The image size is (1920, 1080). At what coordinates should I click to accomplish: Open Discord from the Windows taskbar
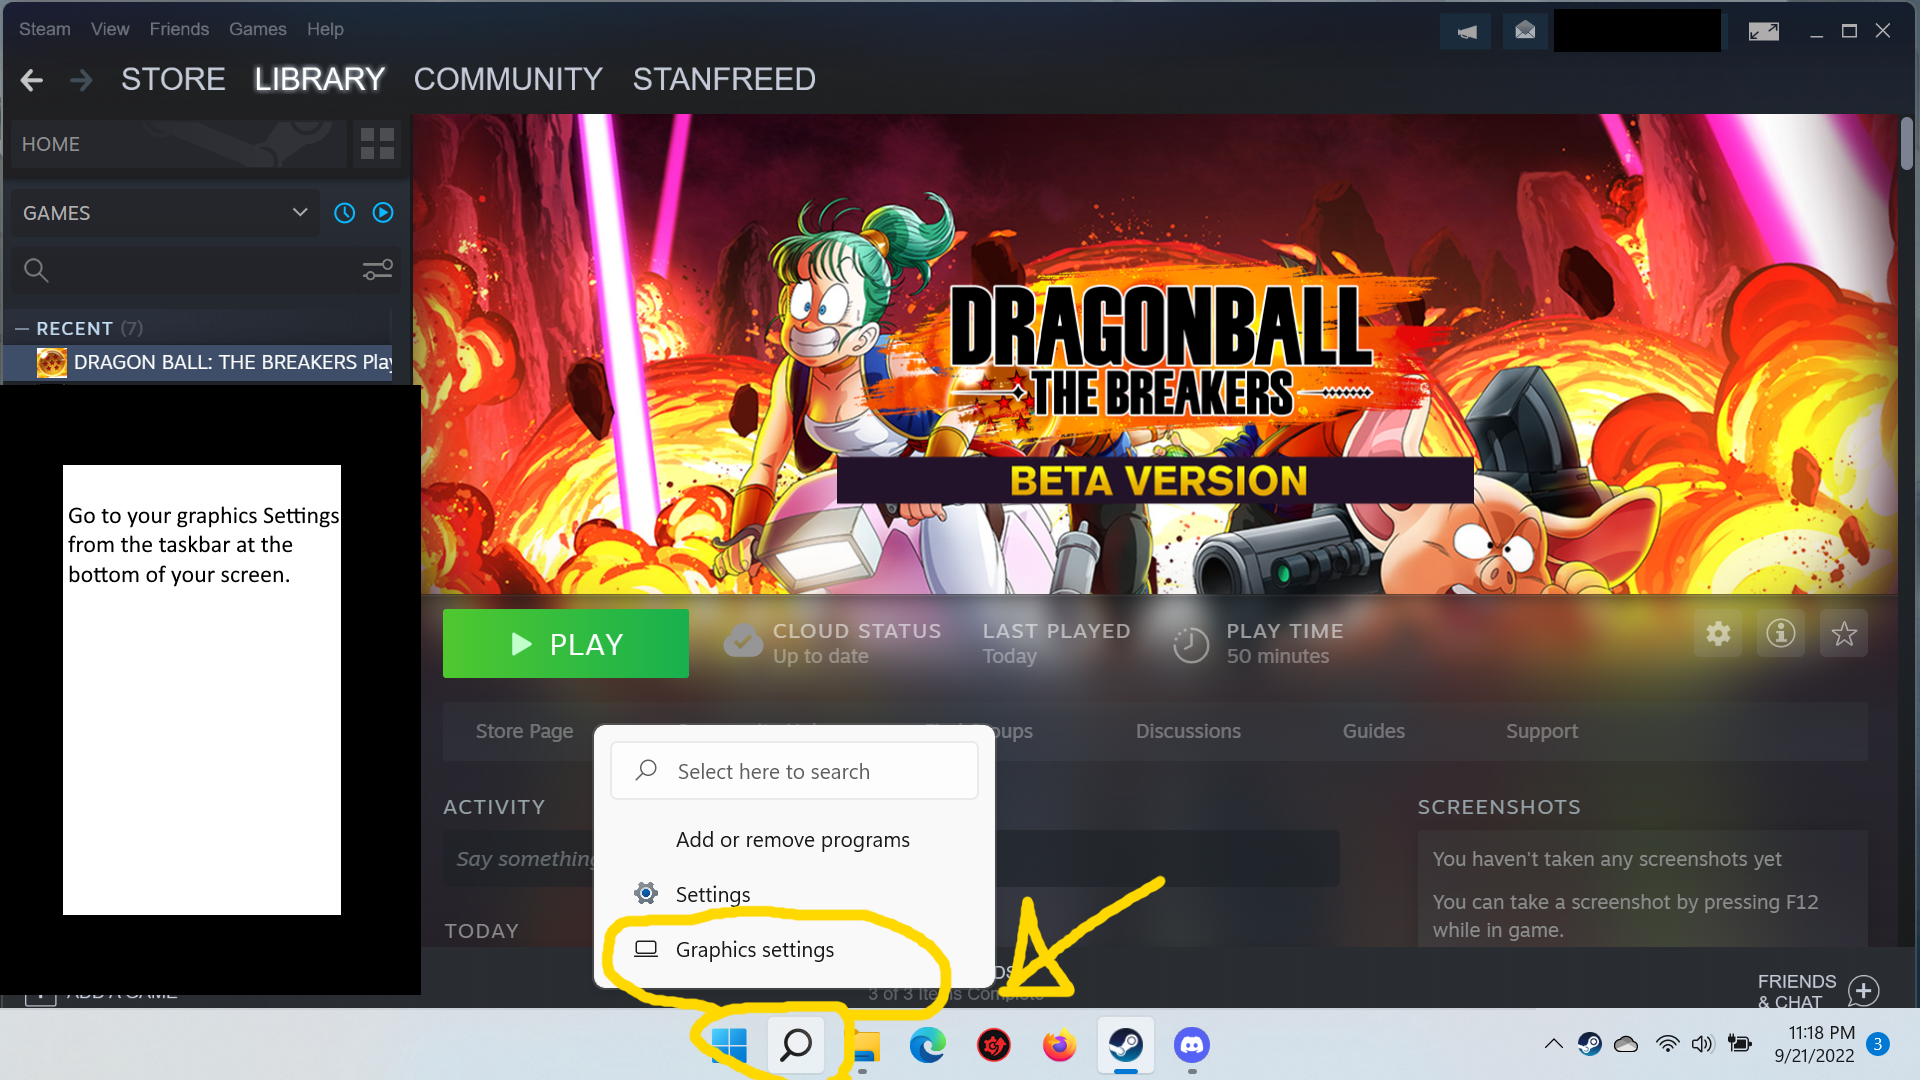pyautogui.click(x=1191, y=1045)
